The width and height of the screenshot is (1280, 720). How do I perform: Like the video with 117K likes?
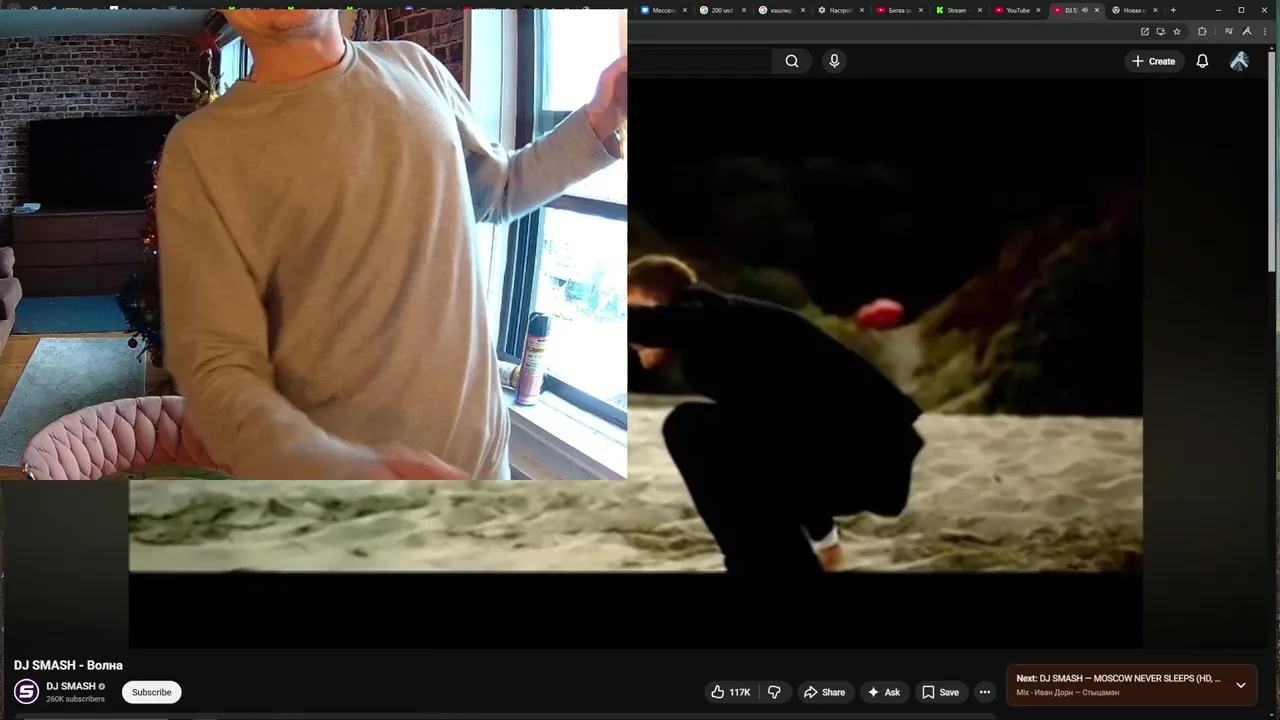731,692
